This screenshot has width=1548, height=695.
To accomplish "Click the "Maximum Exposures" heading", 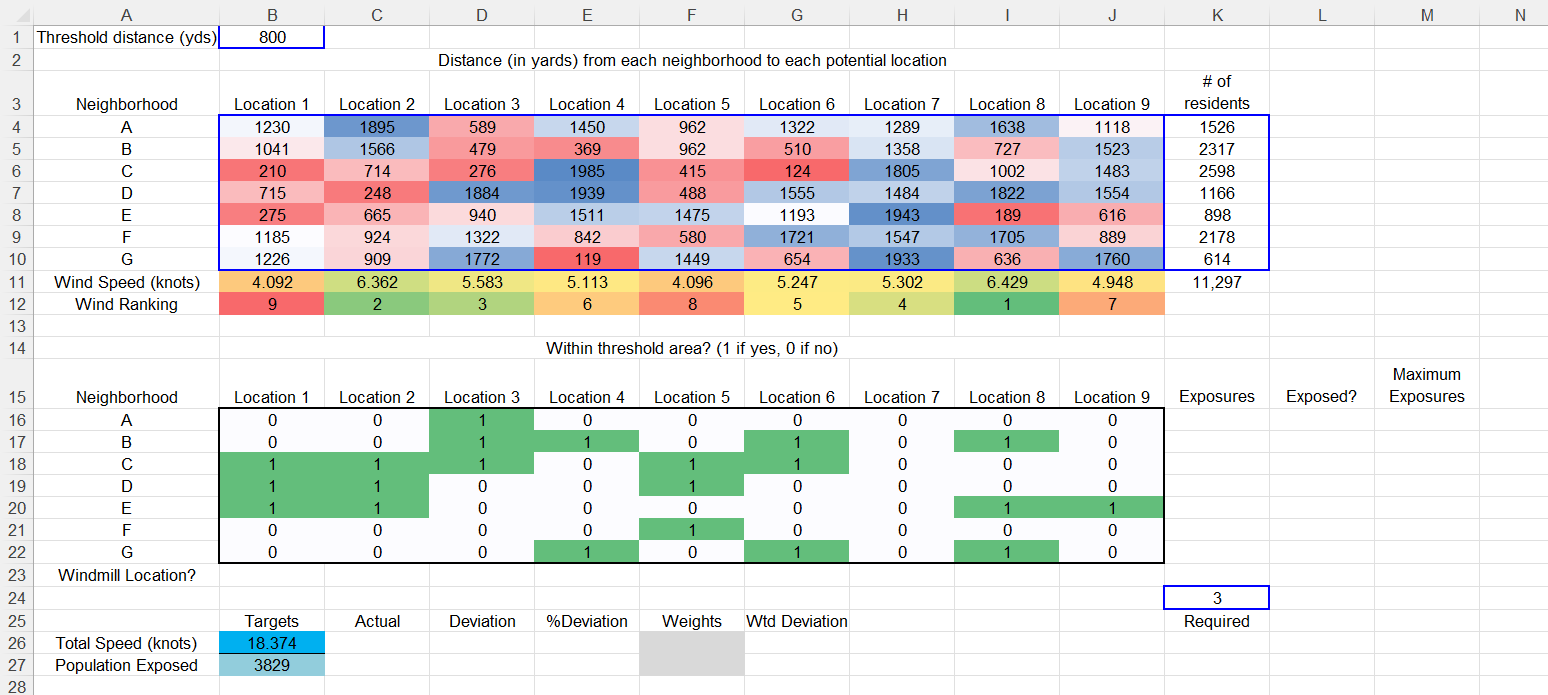I will click(x=1427, y=386).
